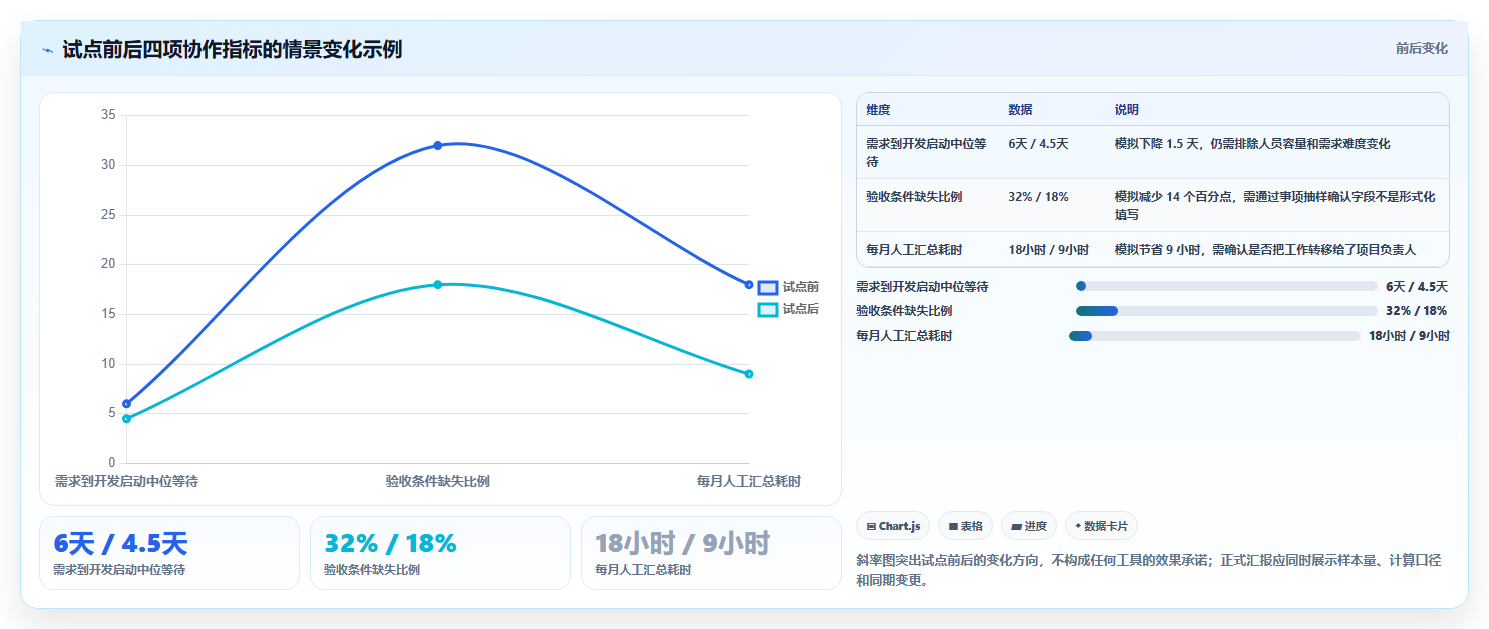The height and width of the screenshot is (629, 1489).
Task: Click the 试点后 data point at 18
Action: tap(437, 285)
